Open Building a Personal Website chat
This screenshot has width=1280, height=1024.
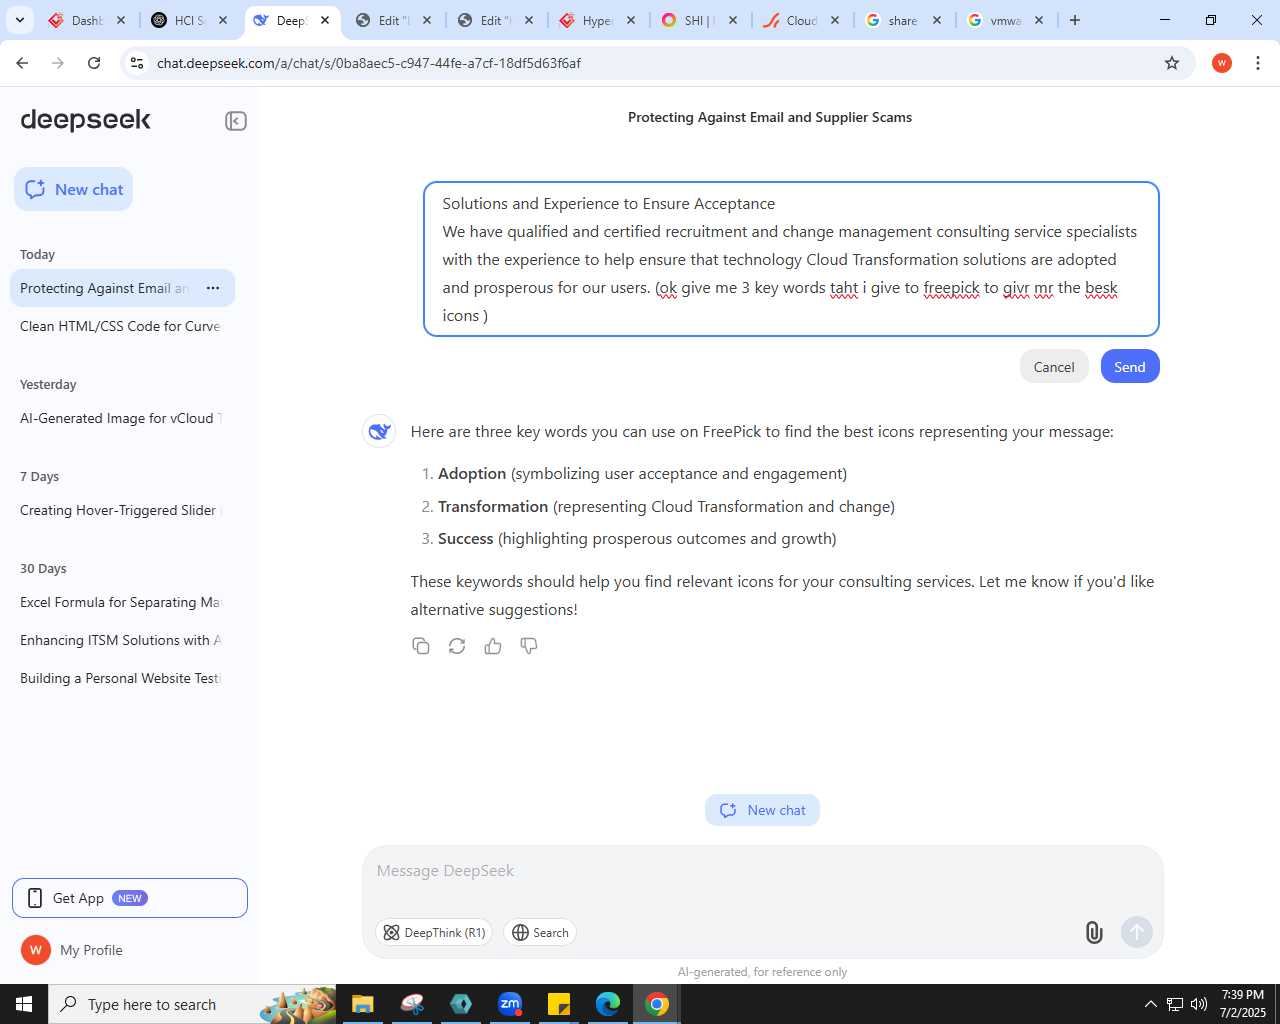121,678
